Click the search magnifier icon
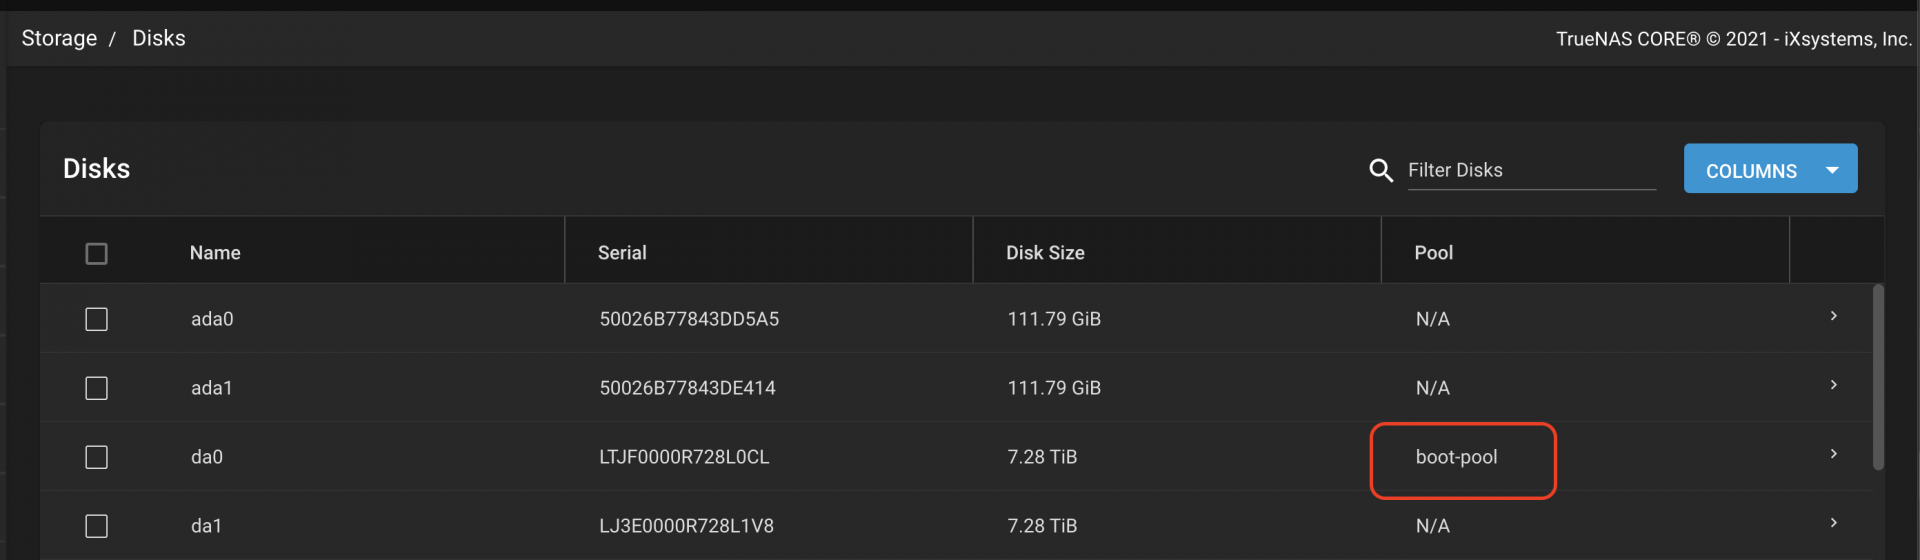The height and width of the screenshot is (560, 1920). [1380, 171]
